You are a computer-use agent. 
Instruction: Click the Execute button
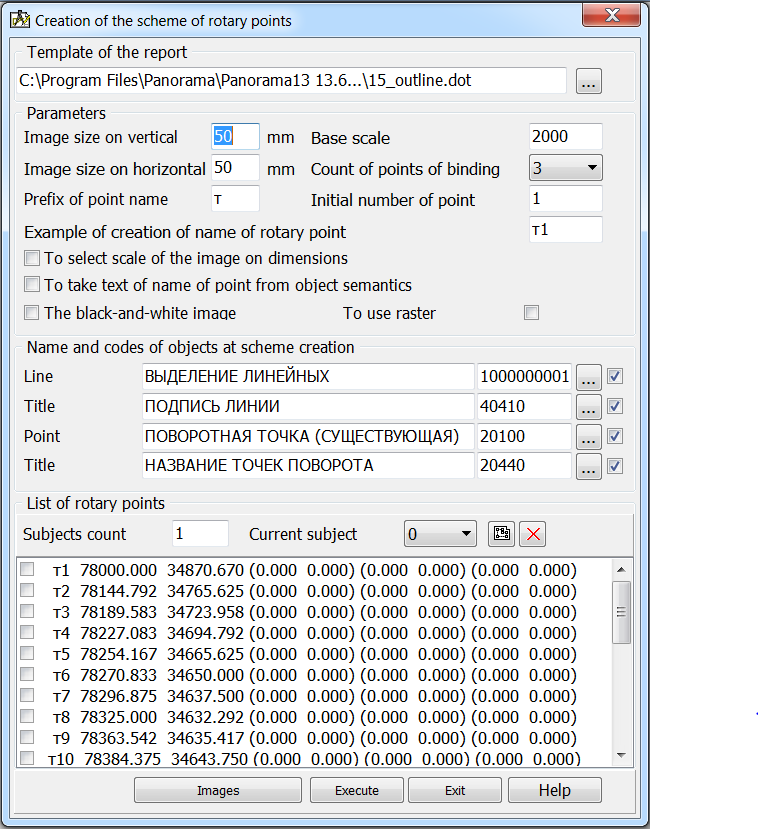pyautogui.click(x=356, y=791)
